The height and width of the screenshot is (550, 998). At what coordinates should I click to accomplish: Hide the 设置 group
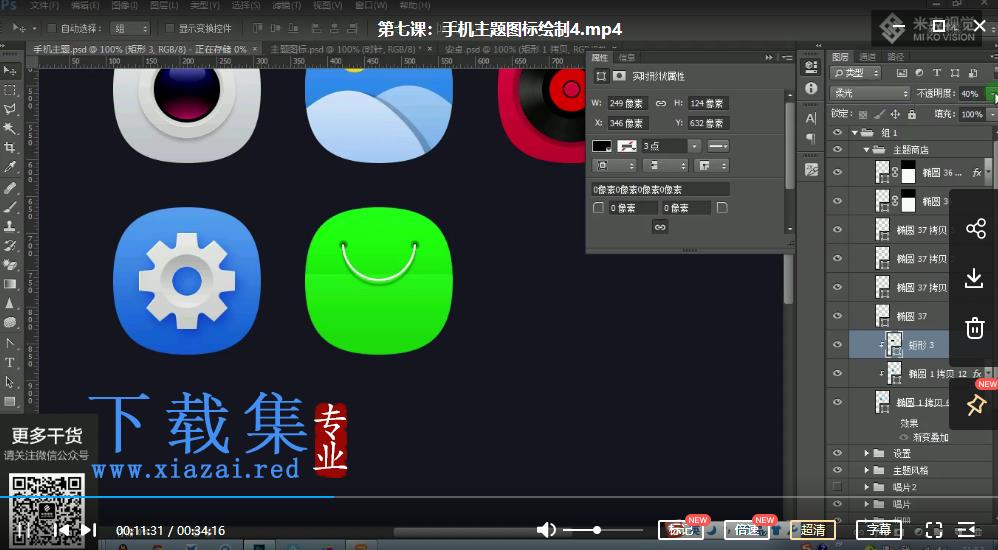point(838,453)
